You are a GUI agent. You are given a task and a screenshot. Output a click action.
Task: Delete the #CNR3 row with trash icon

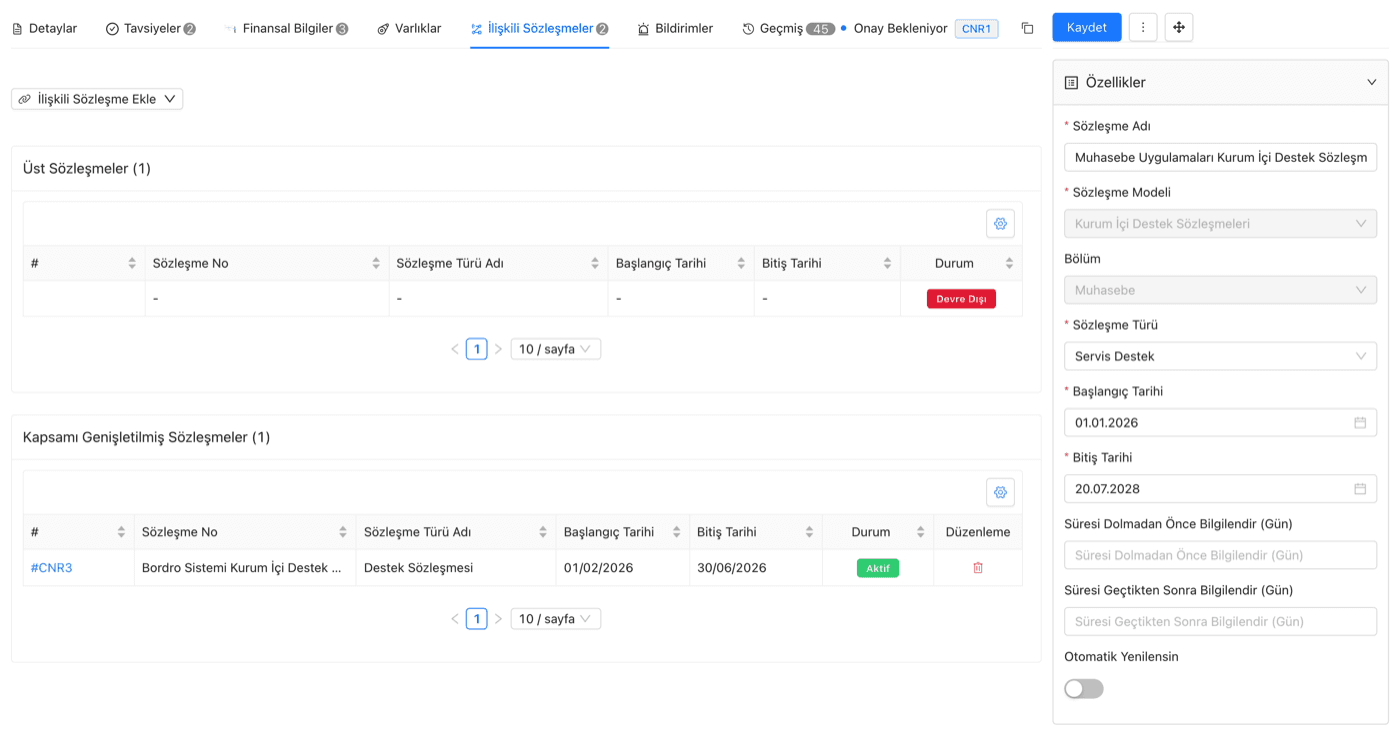[x=978, y=568]
